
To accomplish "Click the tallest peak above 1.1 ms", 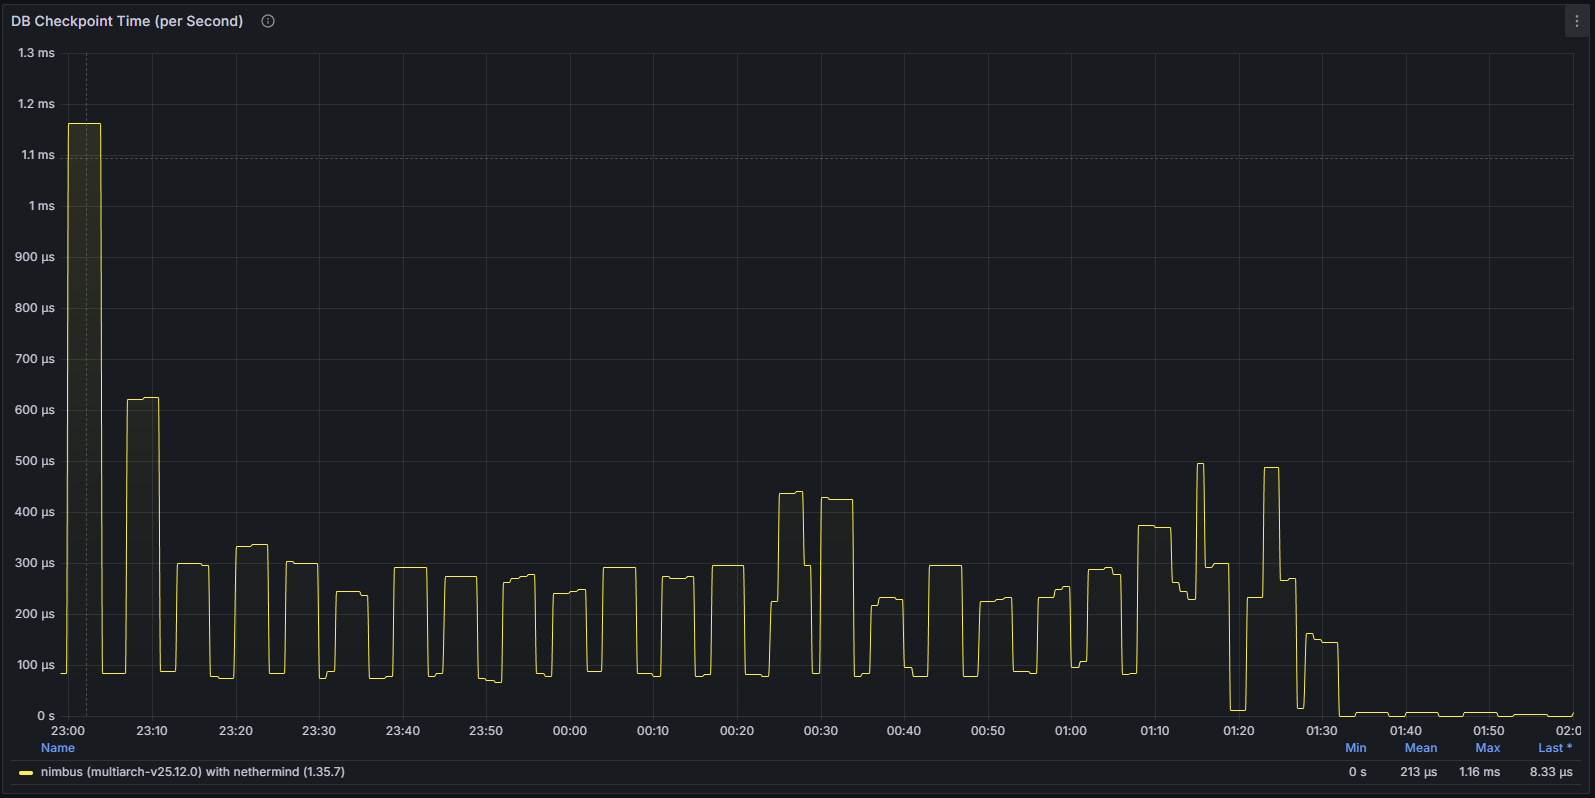I will coord(84,124).
